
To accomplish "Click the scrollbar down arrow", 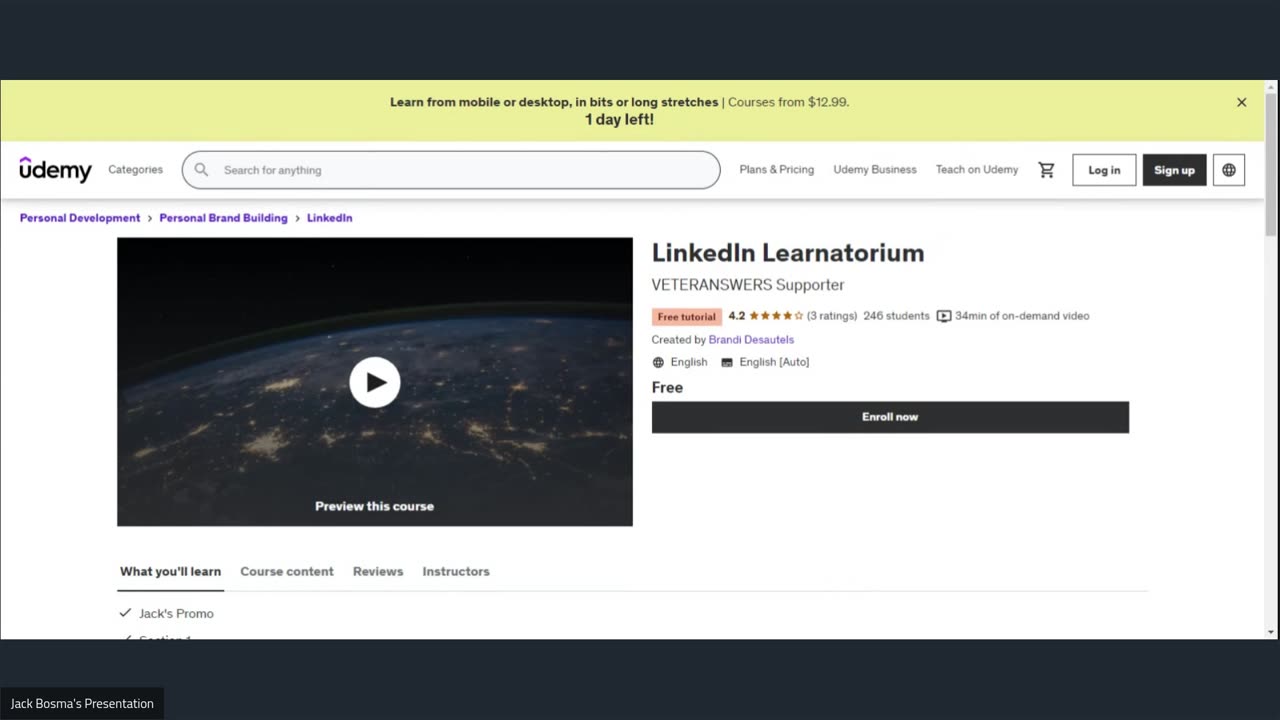I will tap(1271, 632).
